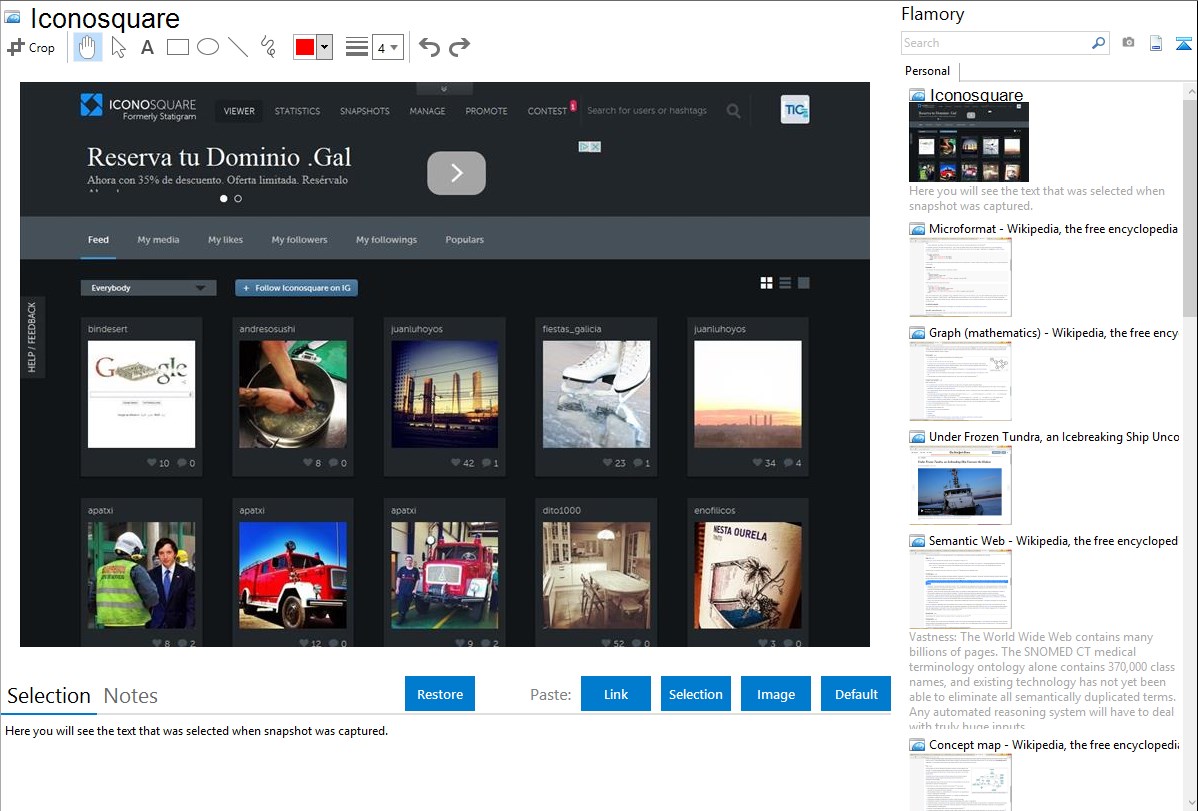1198x811 pixels.
Task: Select the Graph (mathematics) snapshot thumbnail
Action: pyautogui.click(x=960, y=381)
